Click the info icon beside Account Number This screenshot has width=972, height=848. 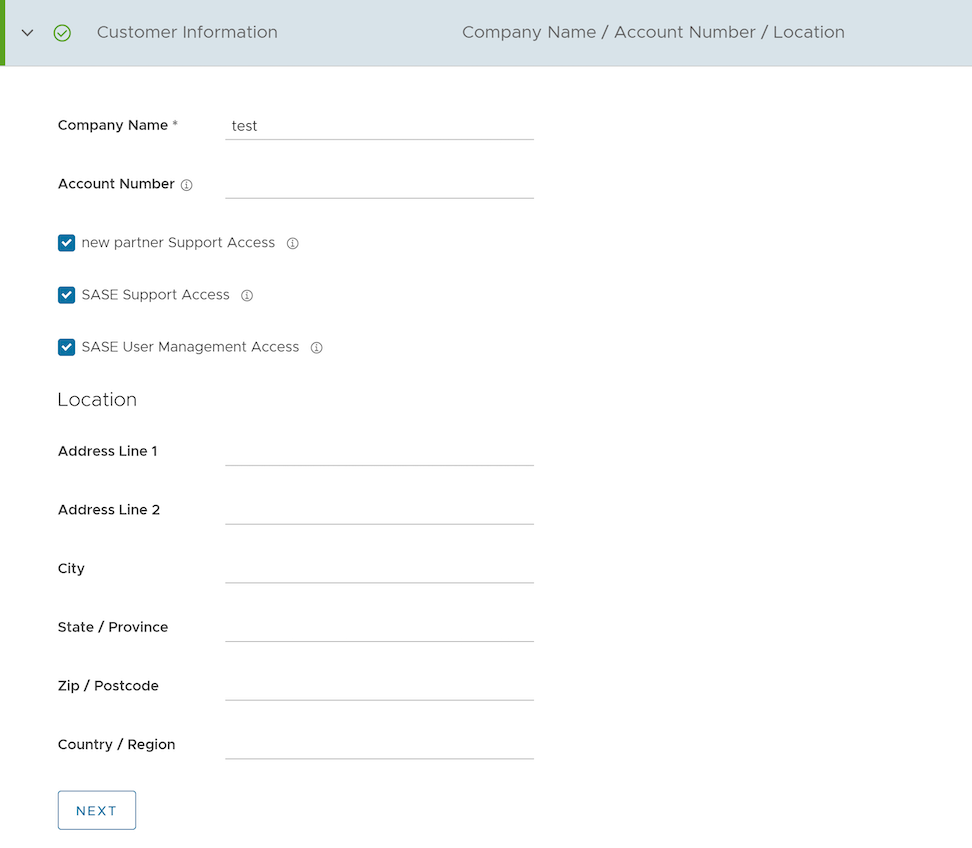(187, 185)
